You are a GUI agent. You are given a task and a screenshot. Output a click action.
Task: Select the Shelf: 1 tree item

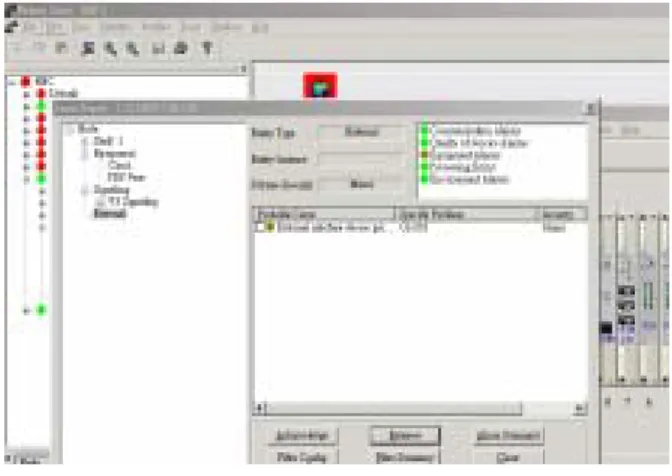click(108, 141)
